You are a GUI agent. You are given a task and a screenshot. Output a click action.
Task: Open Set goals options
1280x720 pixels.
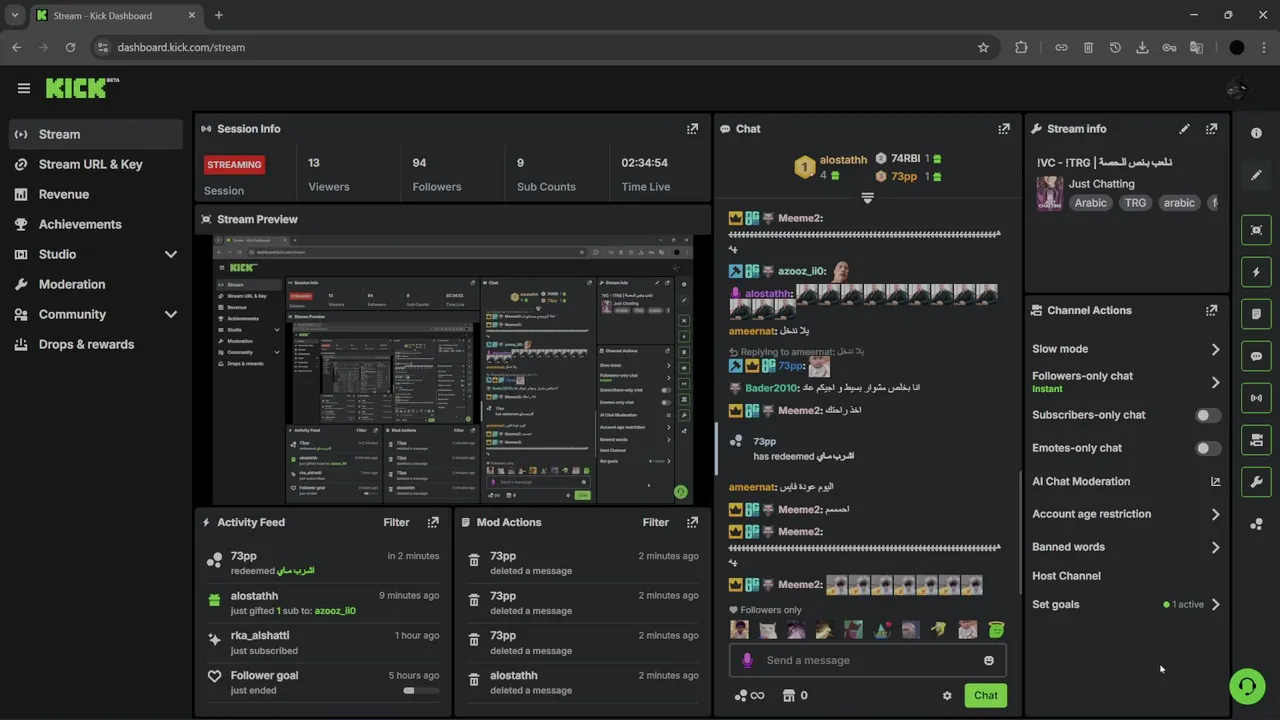coord(1126,604)
